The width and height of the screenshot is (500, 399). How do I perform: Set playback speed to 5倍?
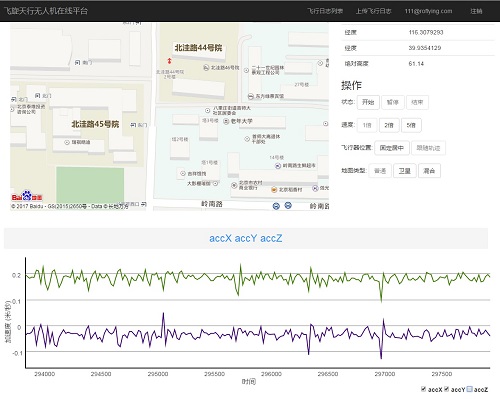[411, 125]
